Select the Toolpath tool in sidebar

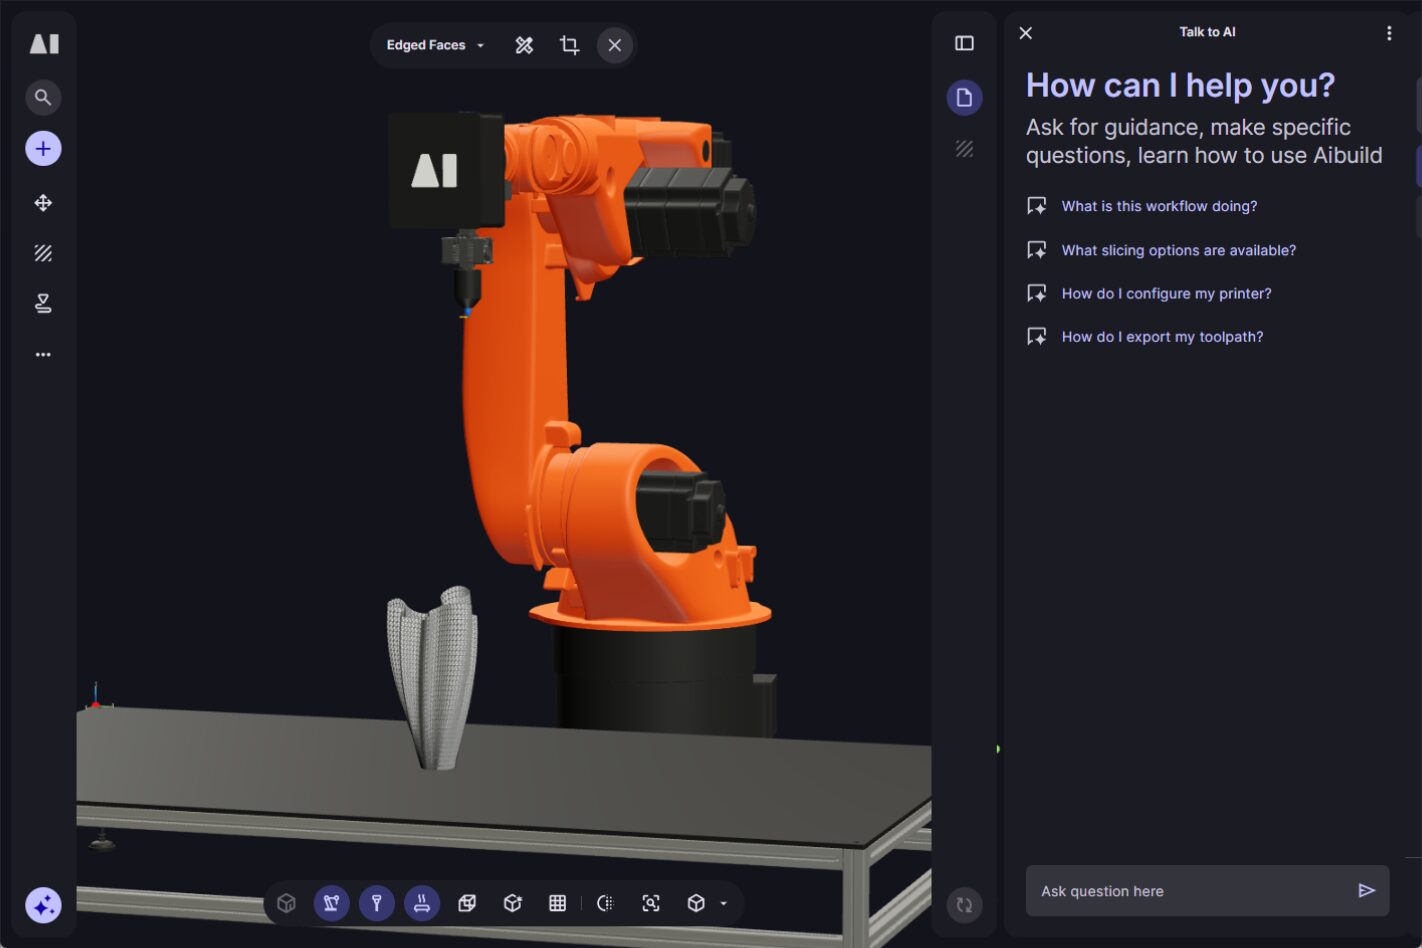(x=43, y=302)
